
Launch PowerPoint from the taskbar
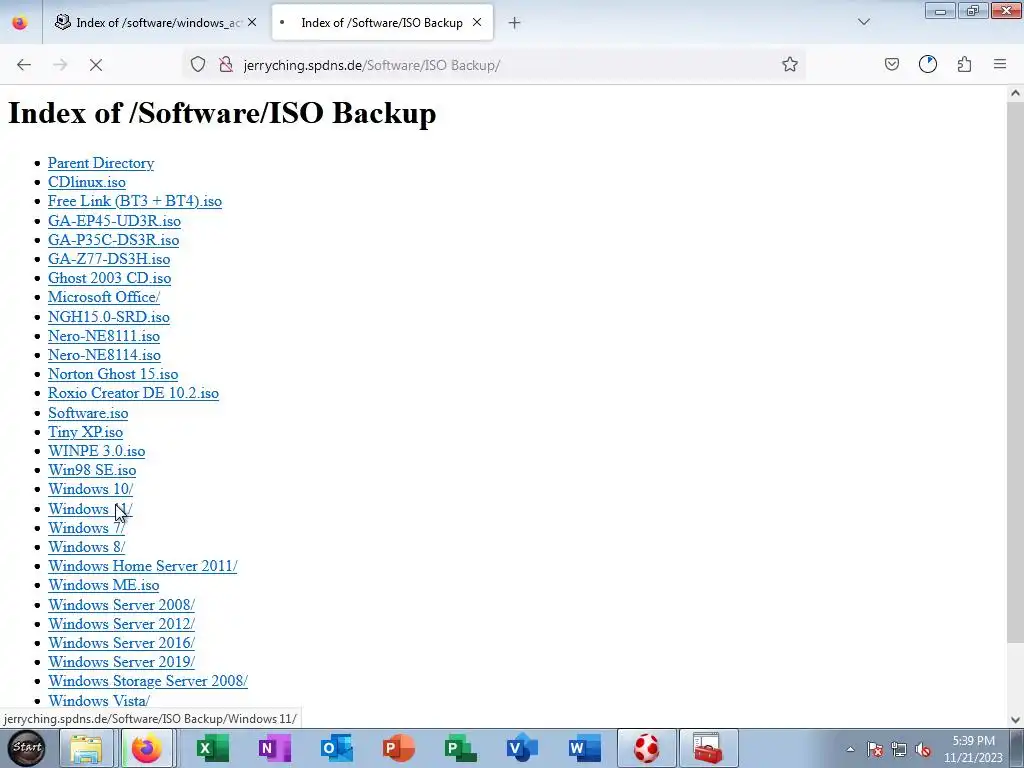pyautogui.click(x=398, y=748)
